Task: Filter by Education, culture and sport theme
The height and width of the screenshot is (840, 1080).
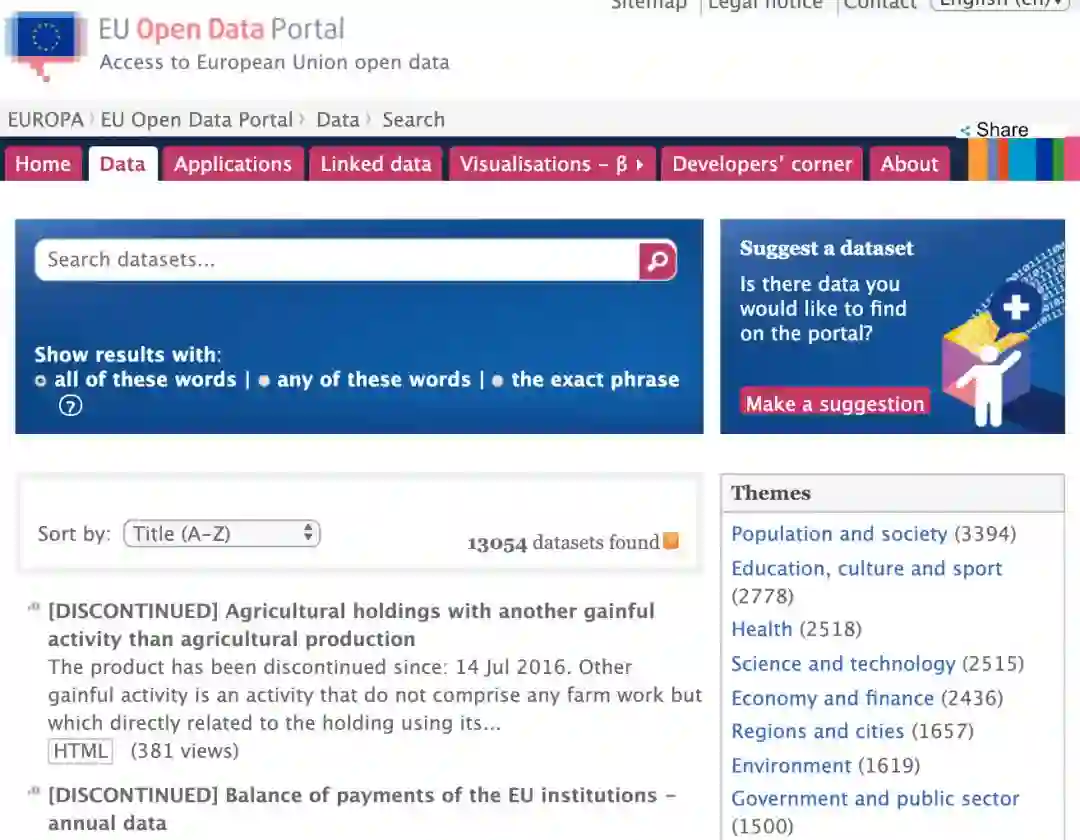Action: 866,569
